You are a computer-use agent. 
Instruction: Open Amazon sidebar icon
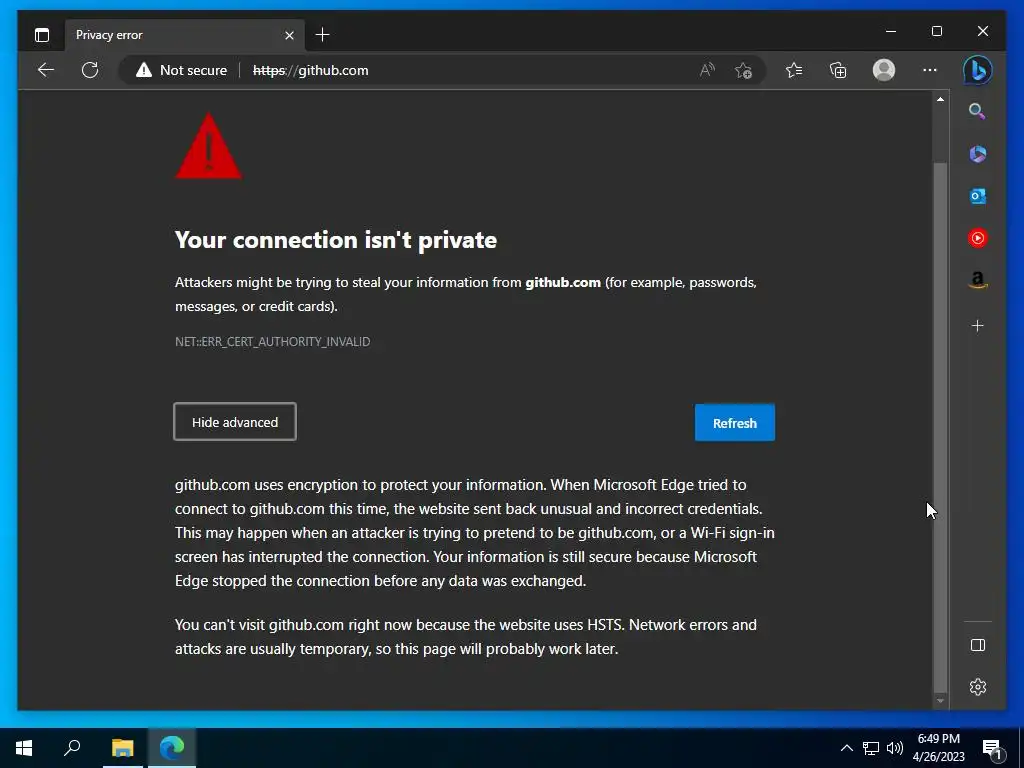tap(978, 280)
